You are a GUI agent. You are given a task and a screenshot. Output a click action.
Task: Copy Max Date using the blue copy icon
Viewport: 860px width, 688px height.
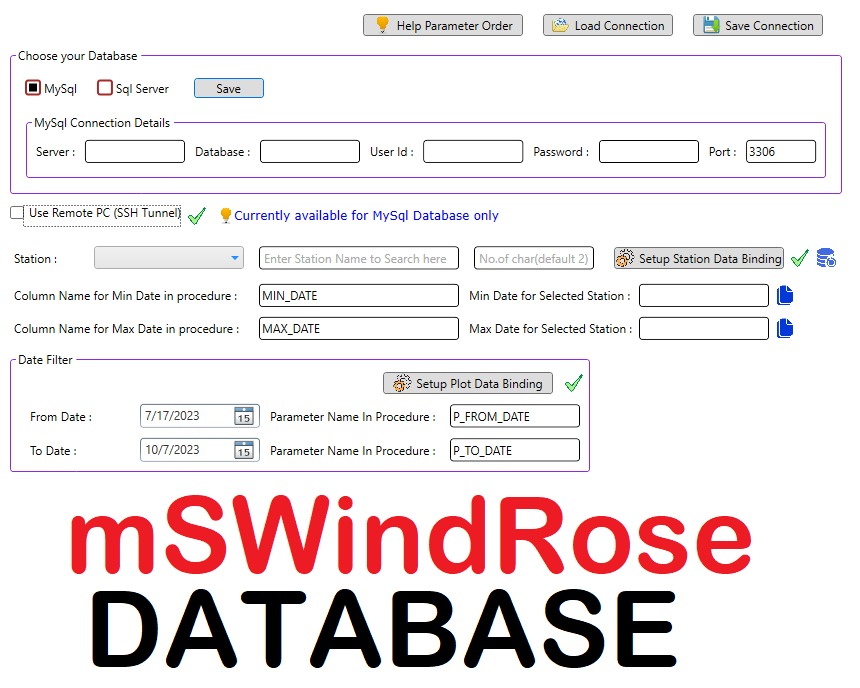point(785,328)
